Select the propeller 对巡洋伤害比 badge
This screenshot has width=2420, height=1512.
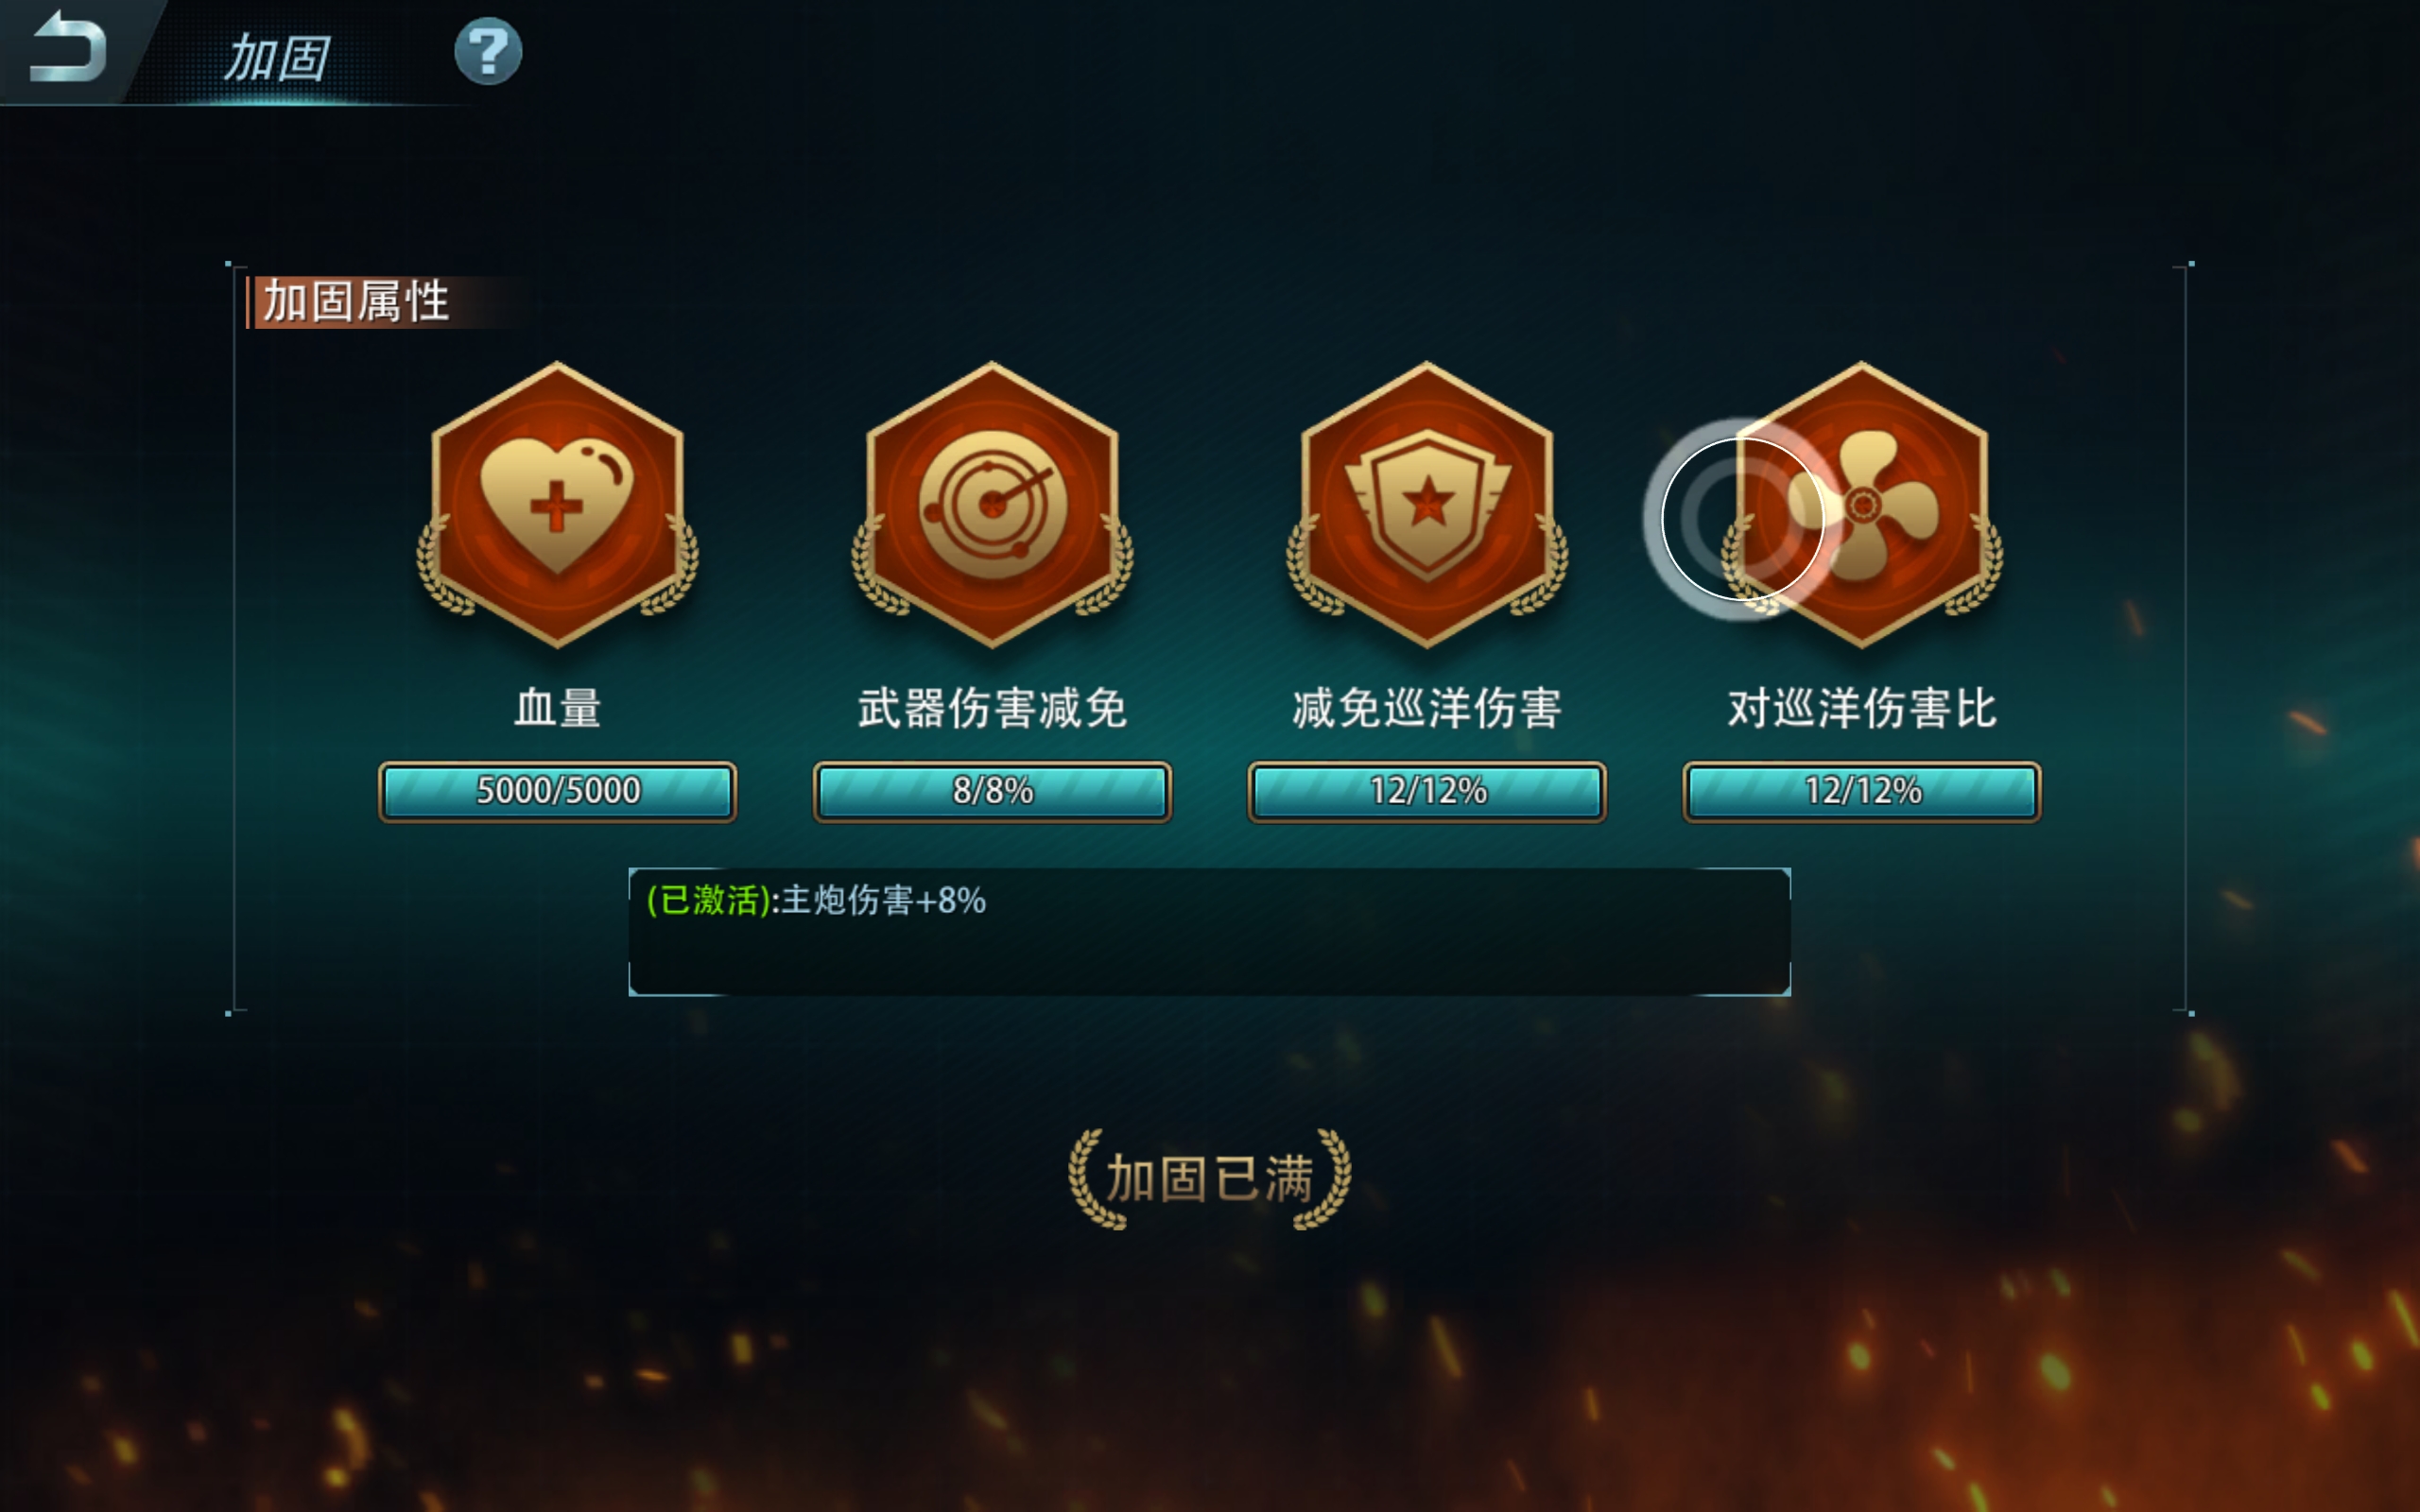(1861, 505)
